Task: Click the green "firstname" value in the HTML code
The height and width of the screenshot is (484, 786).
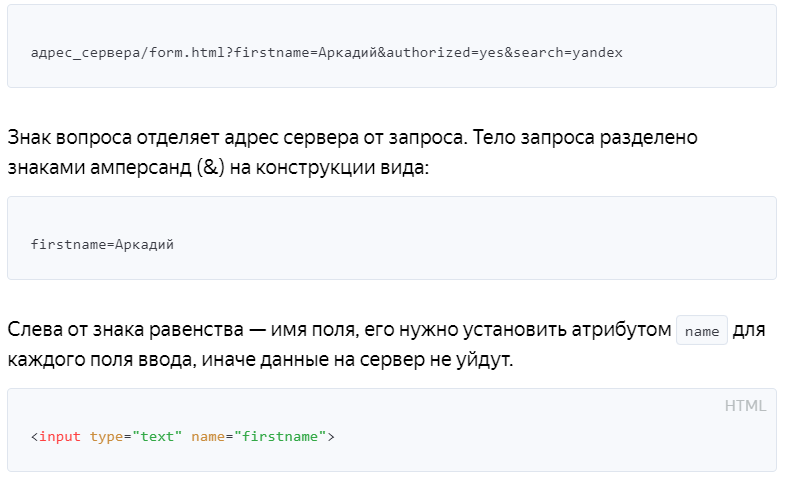Action: (280, 436)
